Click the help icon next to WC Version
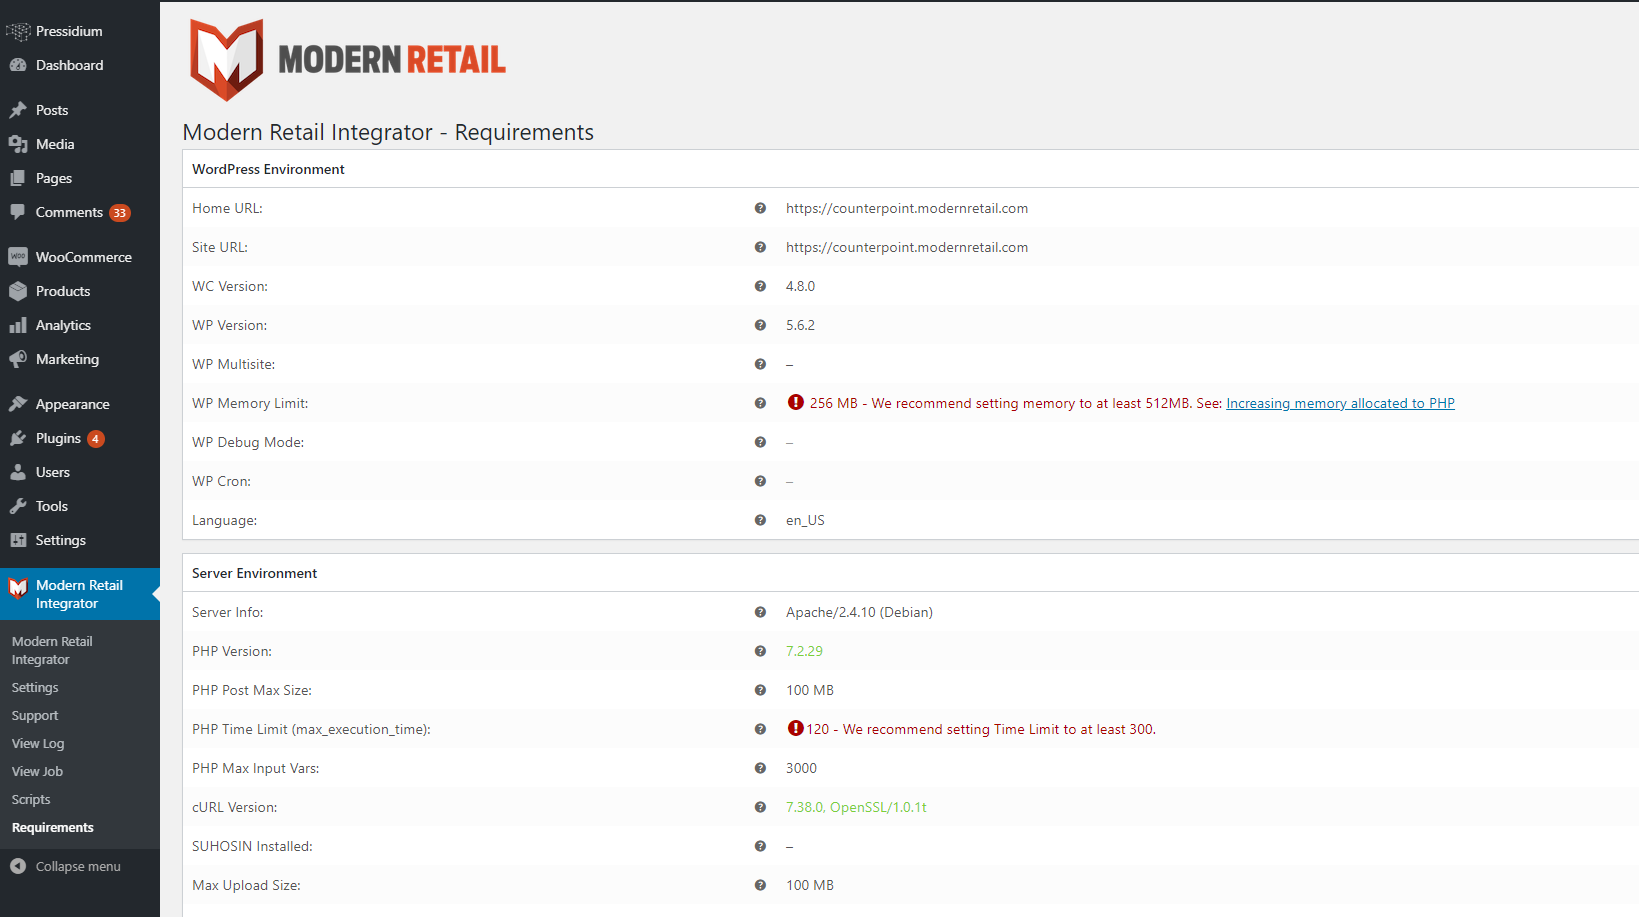This screenshot has width=1639, height=917. [760, 286]
